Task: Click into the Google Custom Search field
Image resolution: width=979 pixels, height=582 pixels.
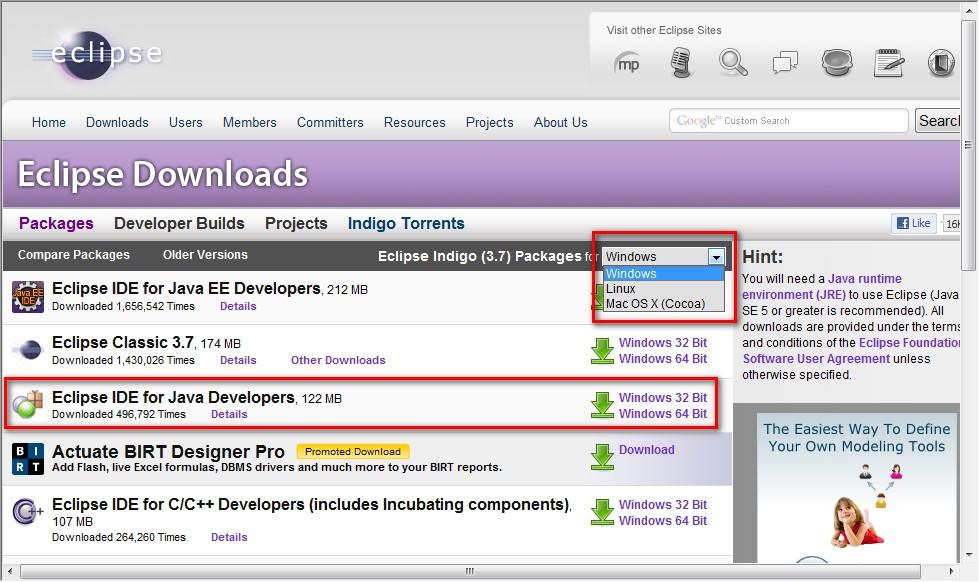Action: click(x=789, y=121)
